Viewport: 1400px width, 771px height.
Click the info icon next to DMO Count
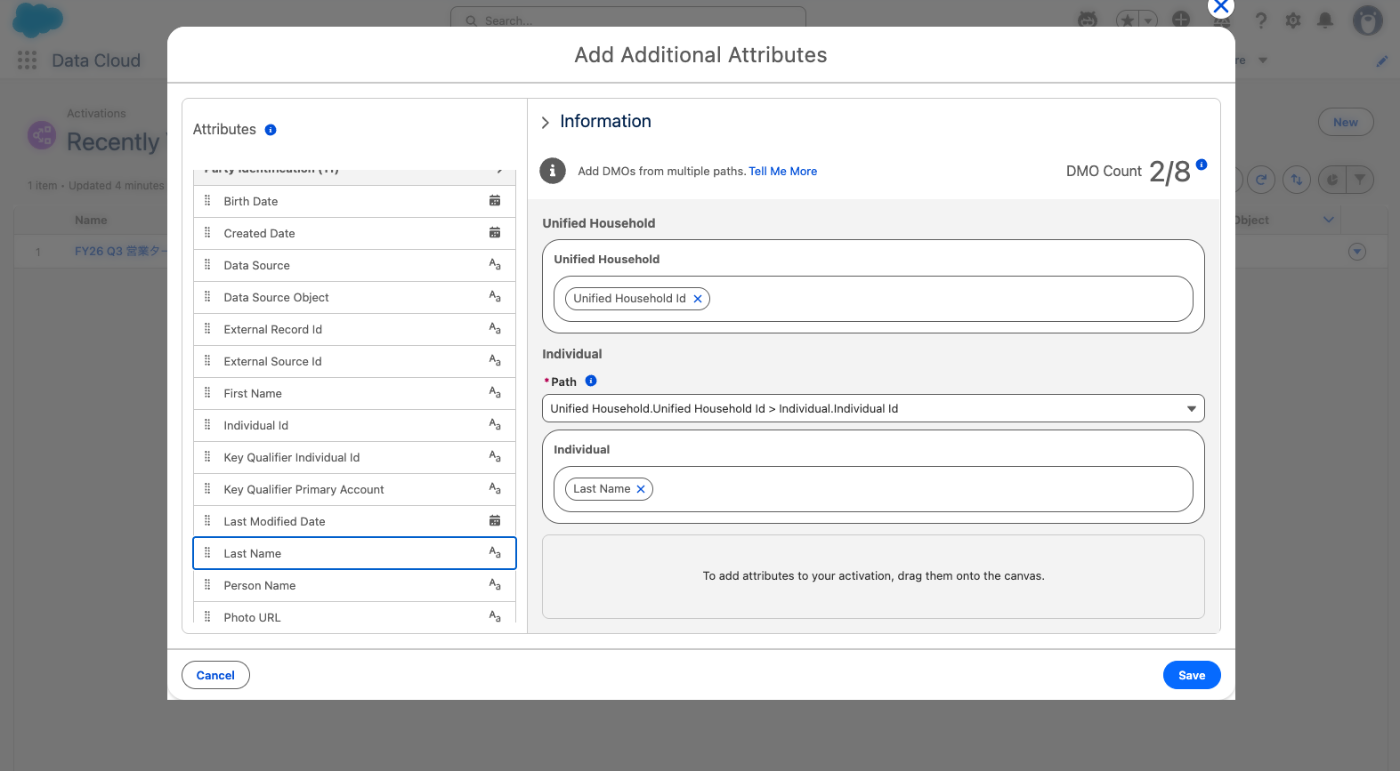click(x=1201, y=164)
